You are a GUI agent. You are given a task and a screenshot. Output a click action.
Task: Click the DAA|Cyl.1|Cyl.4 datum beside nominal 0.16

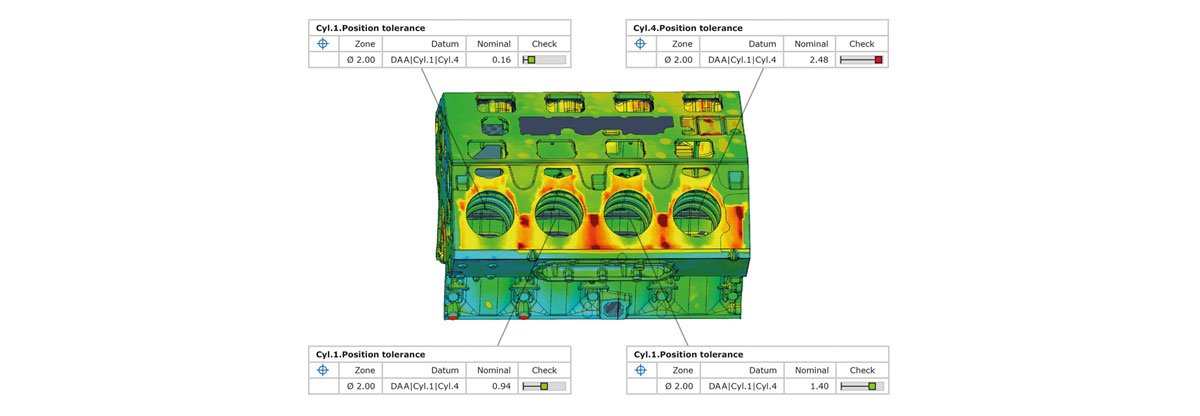coord(424,60)
